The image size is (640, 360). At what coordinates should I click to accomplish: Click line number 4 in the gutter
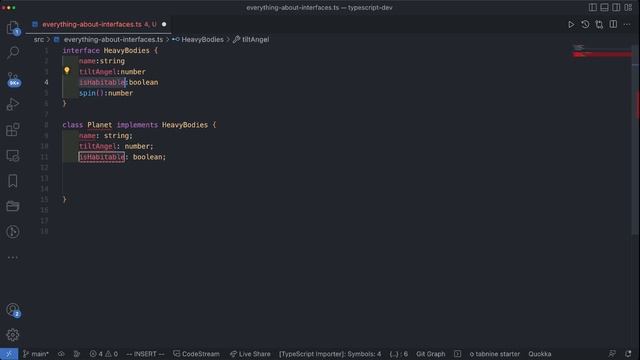pyautogui.click(x=46, y=82)
